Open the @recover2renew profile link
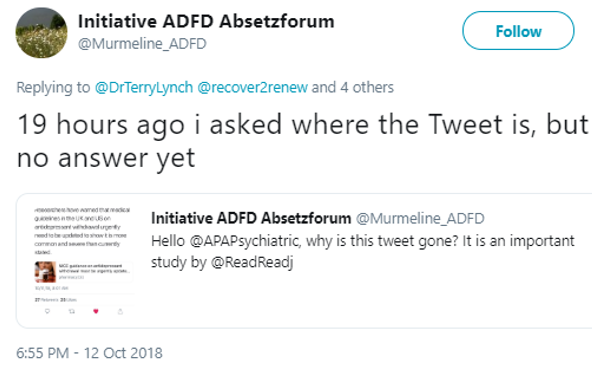The height and width of the screenshot is (372, 592). 253,87
